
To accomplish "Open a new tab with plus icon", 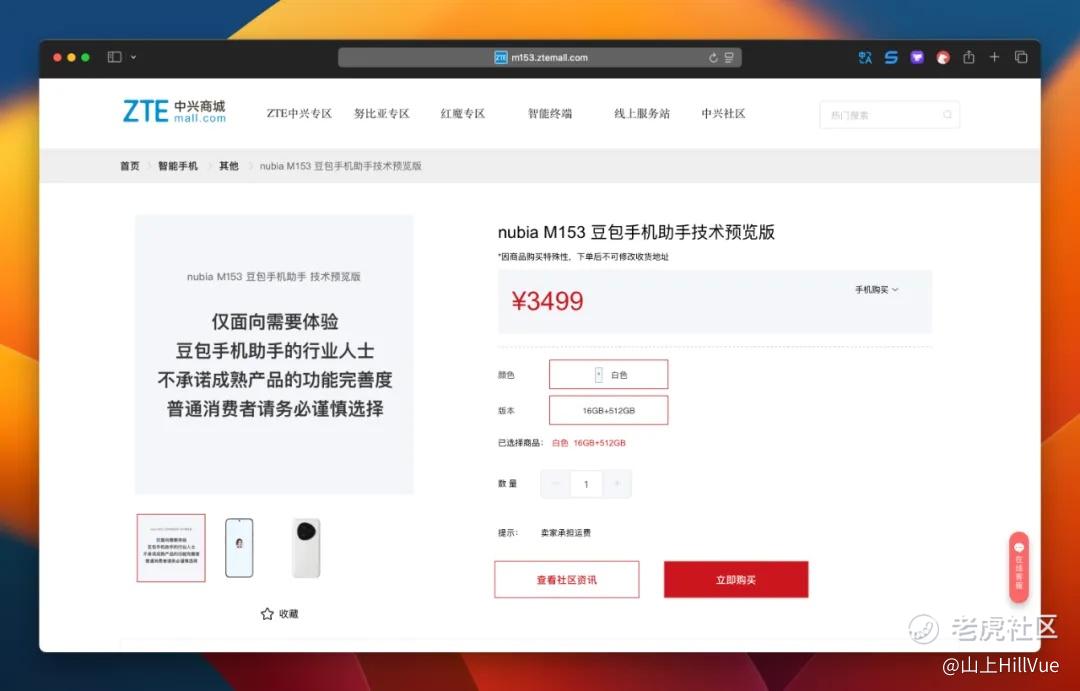I will 994,57.
